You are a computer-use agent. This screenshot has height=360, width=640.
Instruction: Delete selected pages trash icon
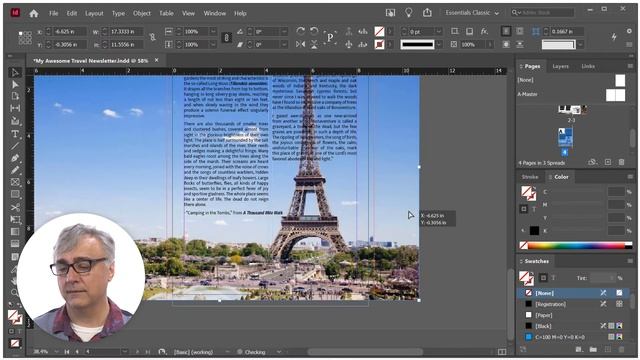point(621,162)
